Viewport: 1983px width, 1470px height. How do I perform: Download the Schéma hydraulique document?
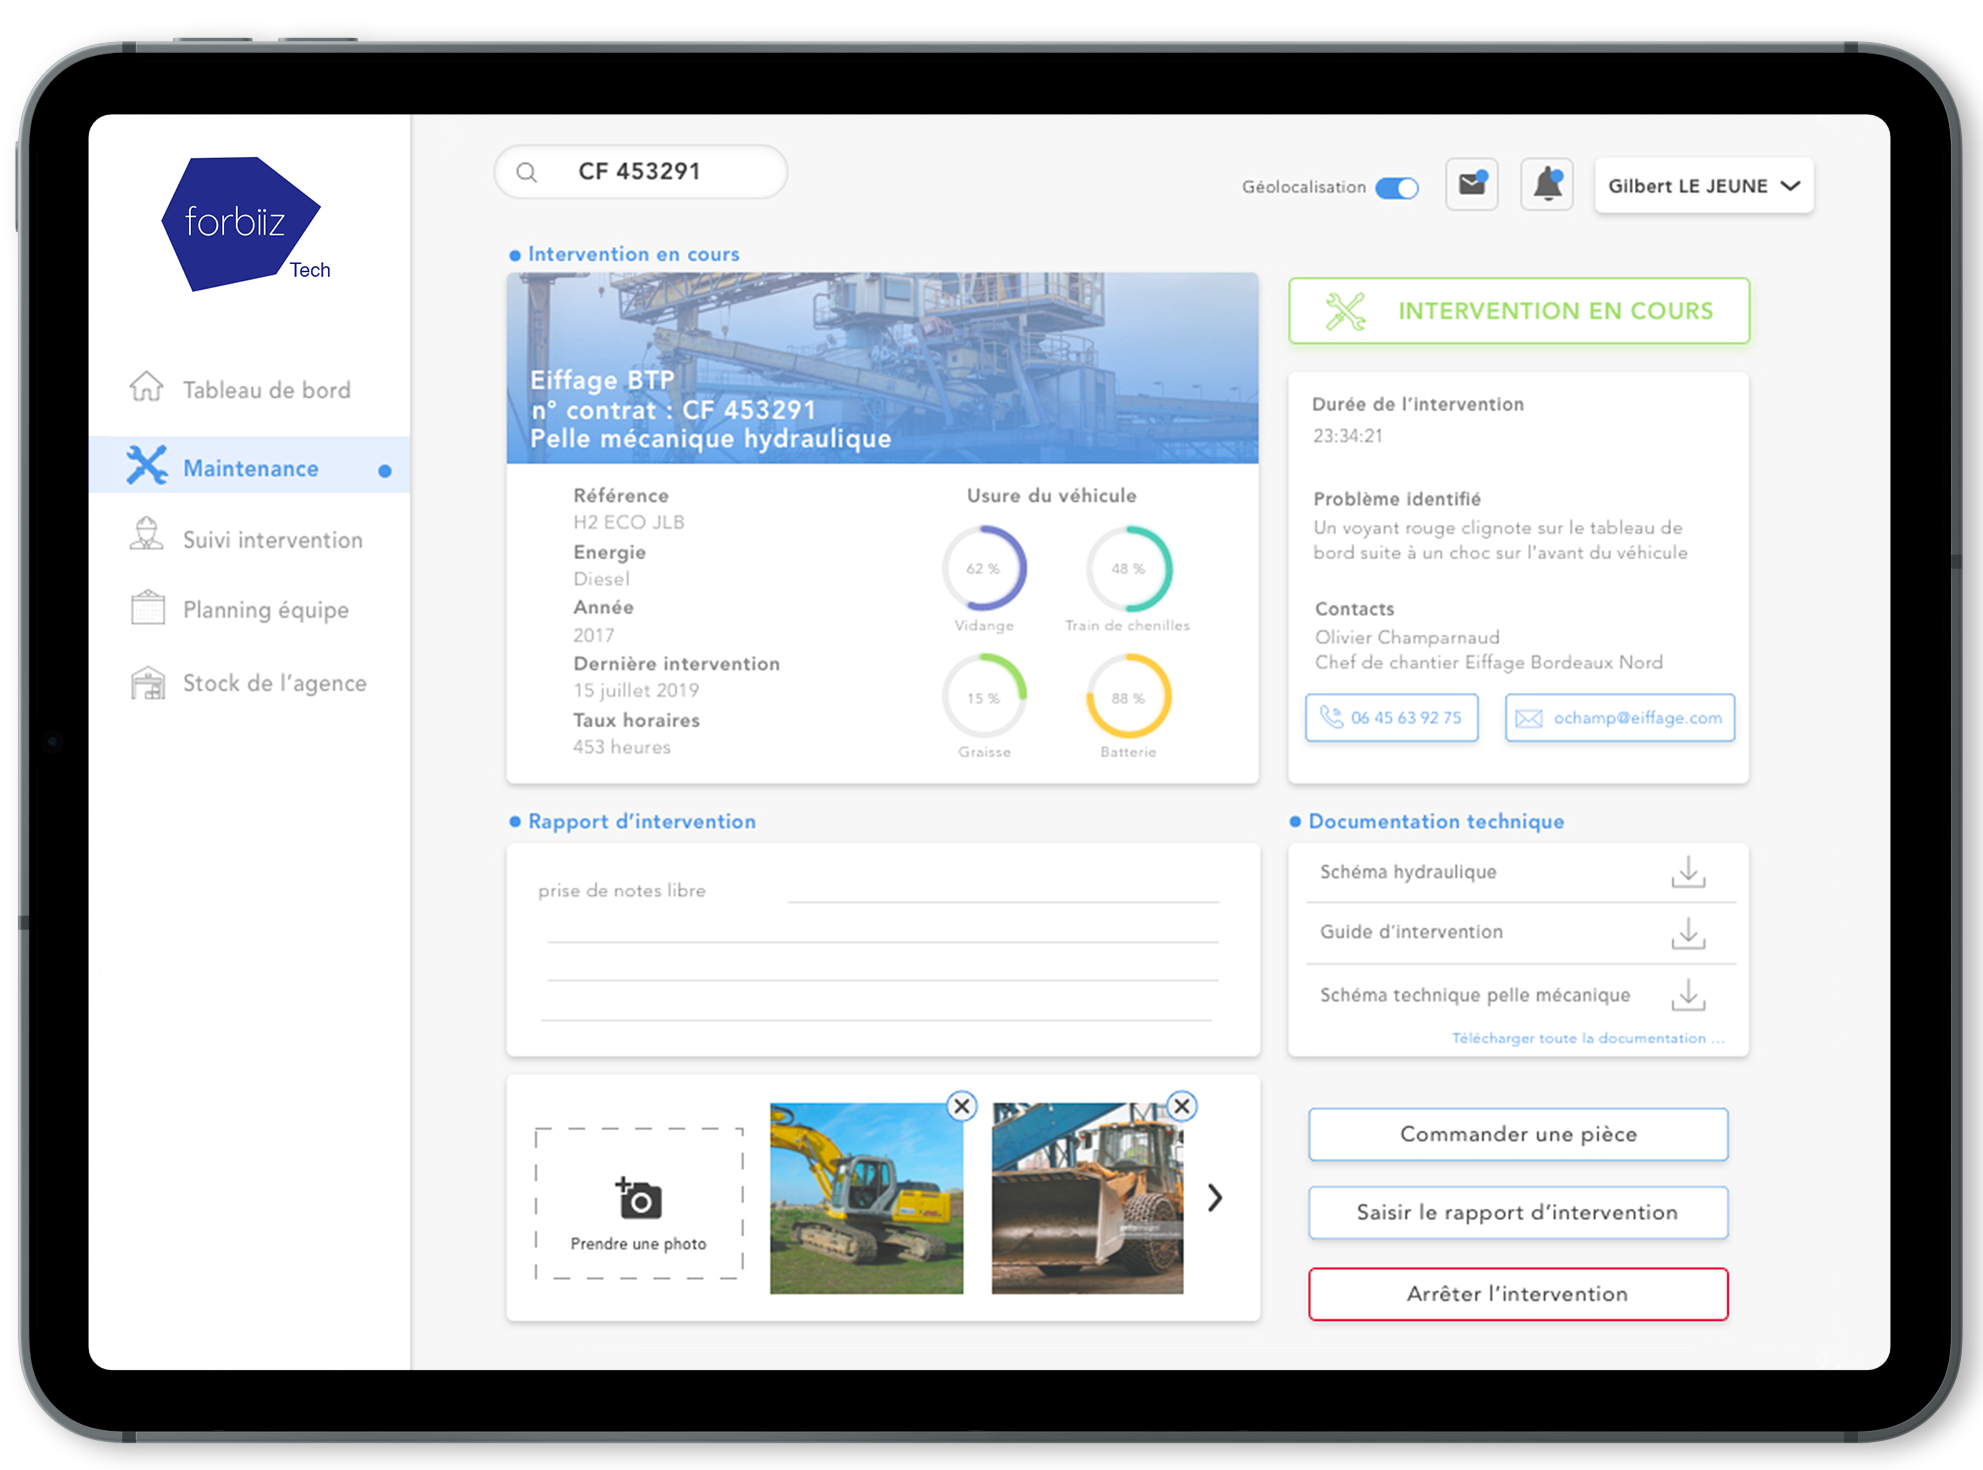pyautogui.click(x=1688, y=872)
